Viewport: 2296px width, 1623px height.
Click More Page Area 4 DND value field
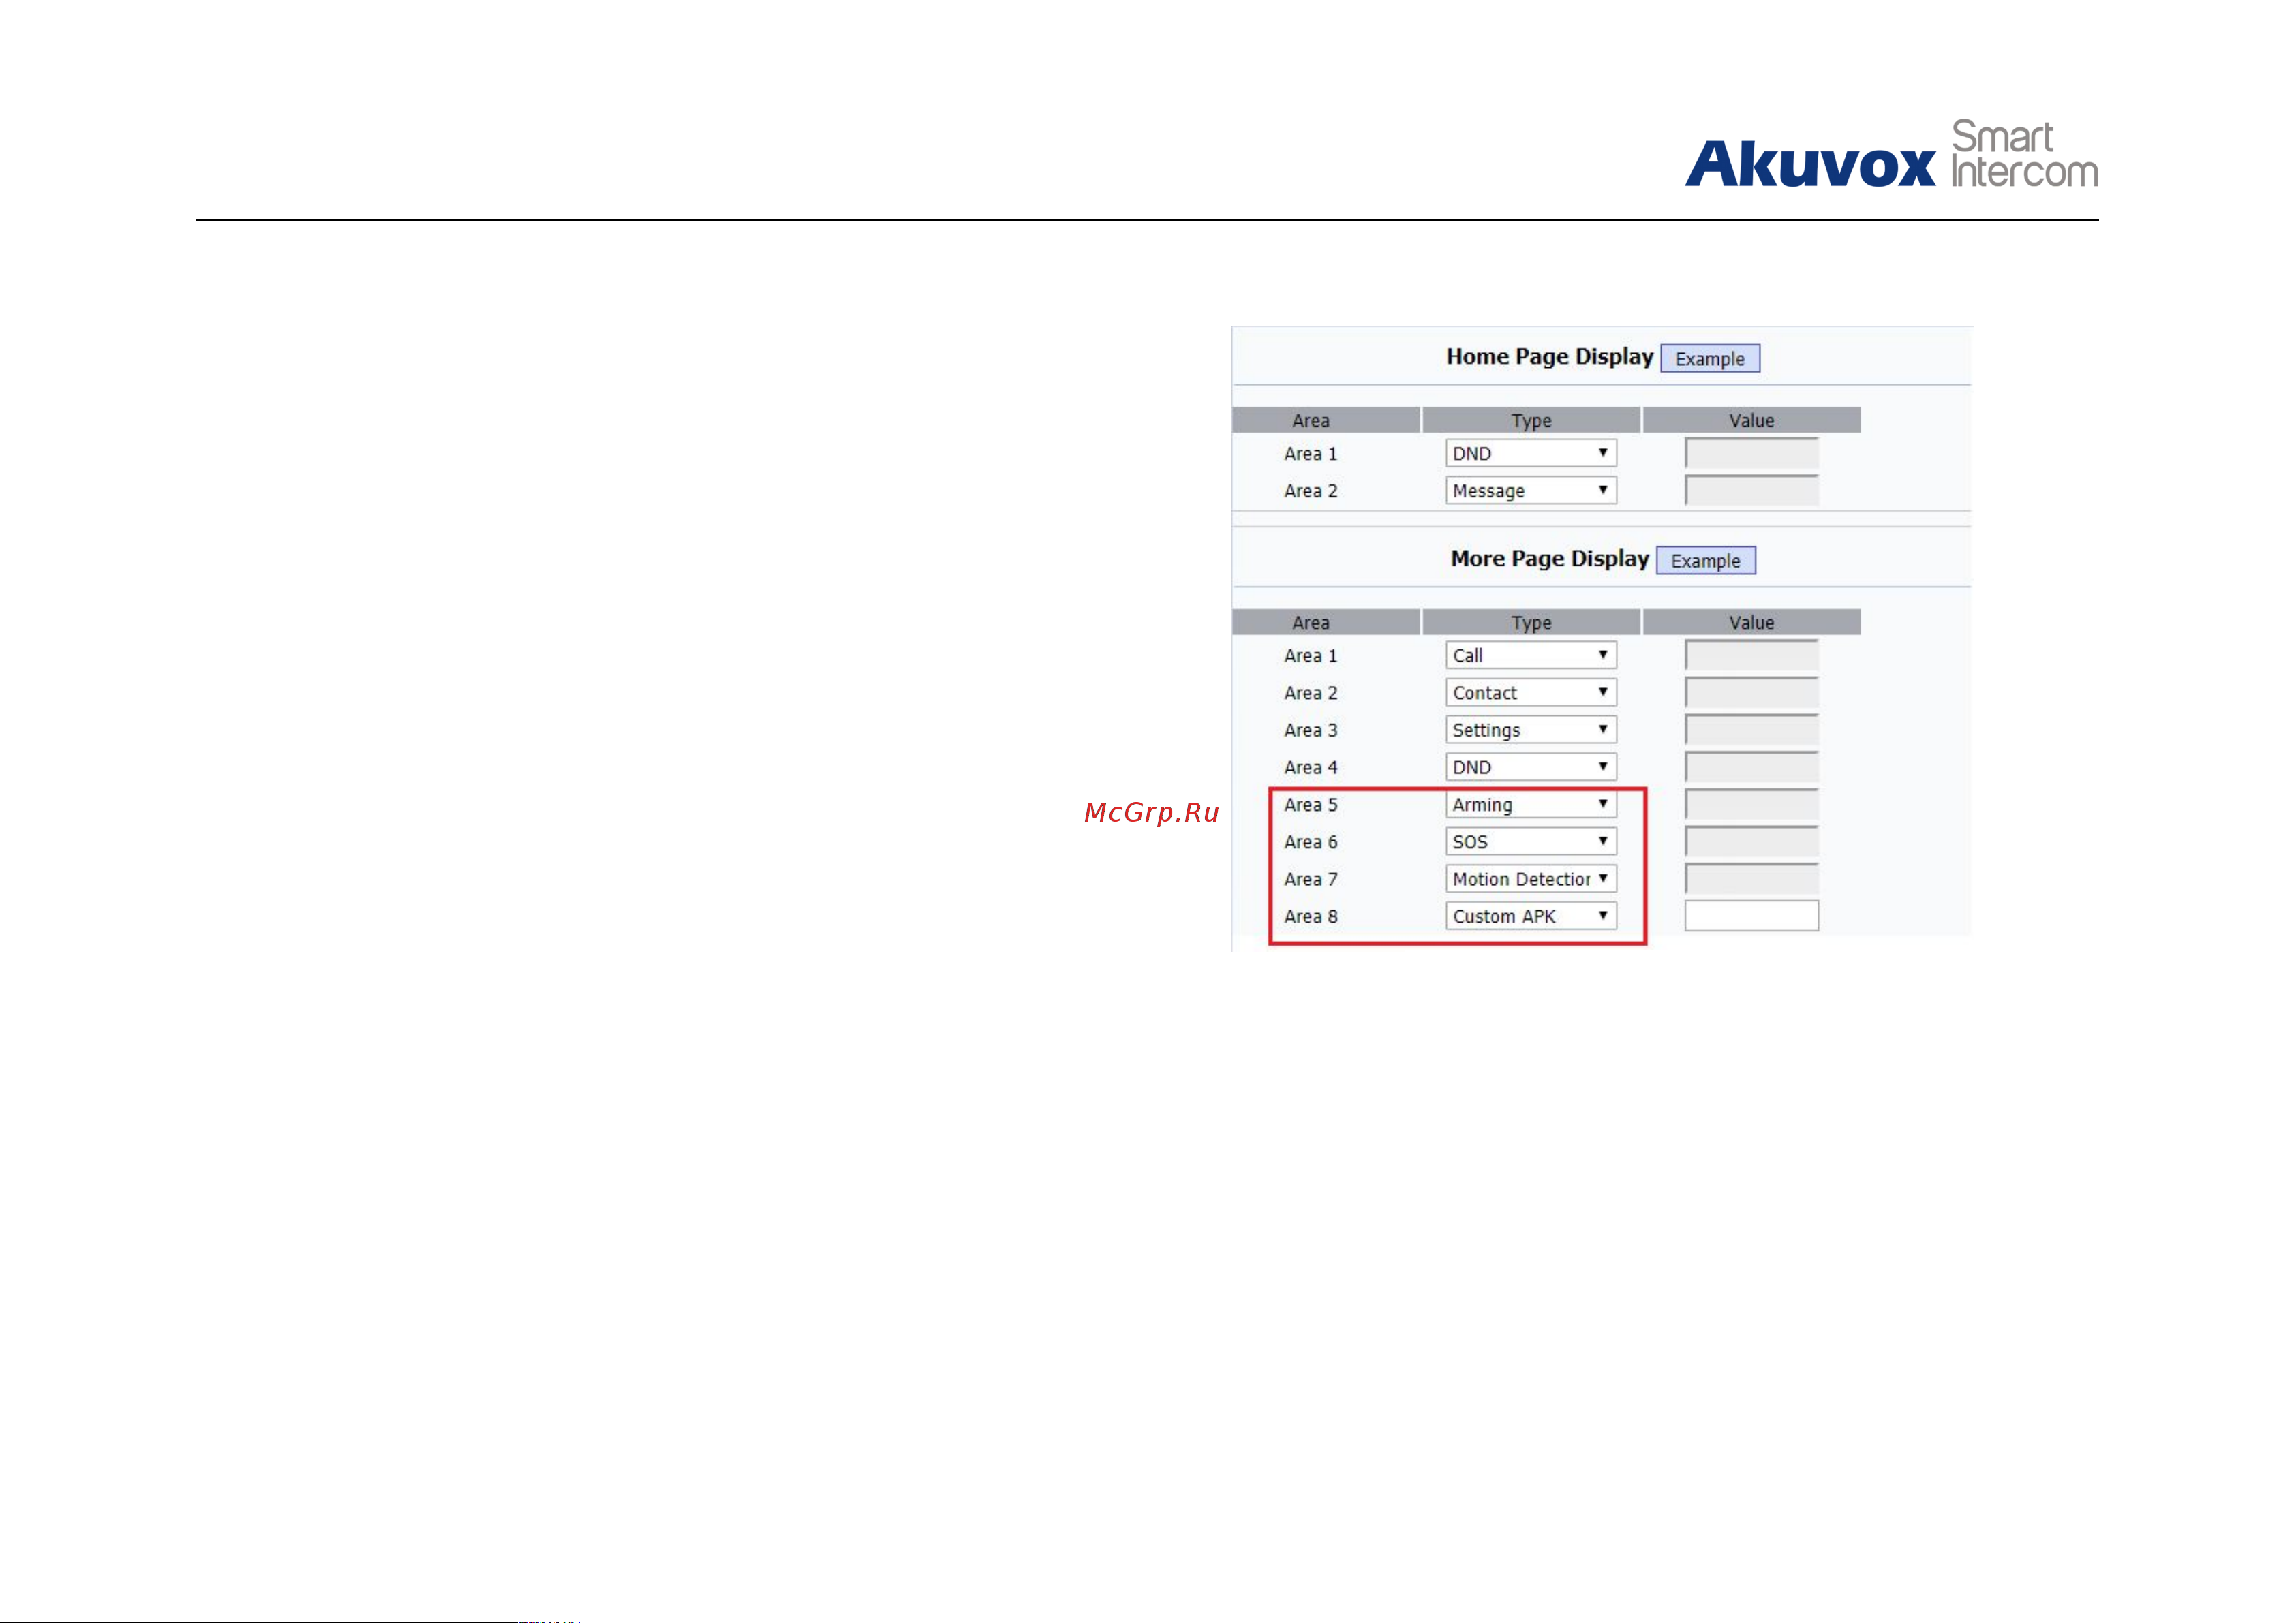[1752, 767]
